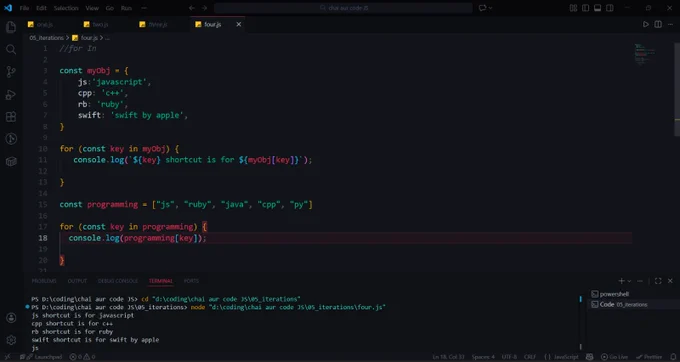The height and width of the screenshot is (362, 680).
Task: Split the editor to the right
Action: pos(658,24)
